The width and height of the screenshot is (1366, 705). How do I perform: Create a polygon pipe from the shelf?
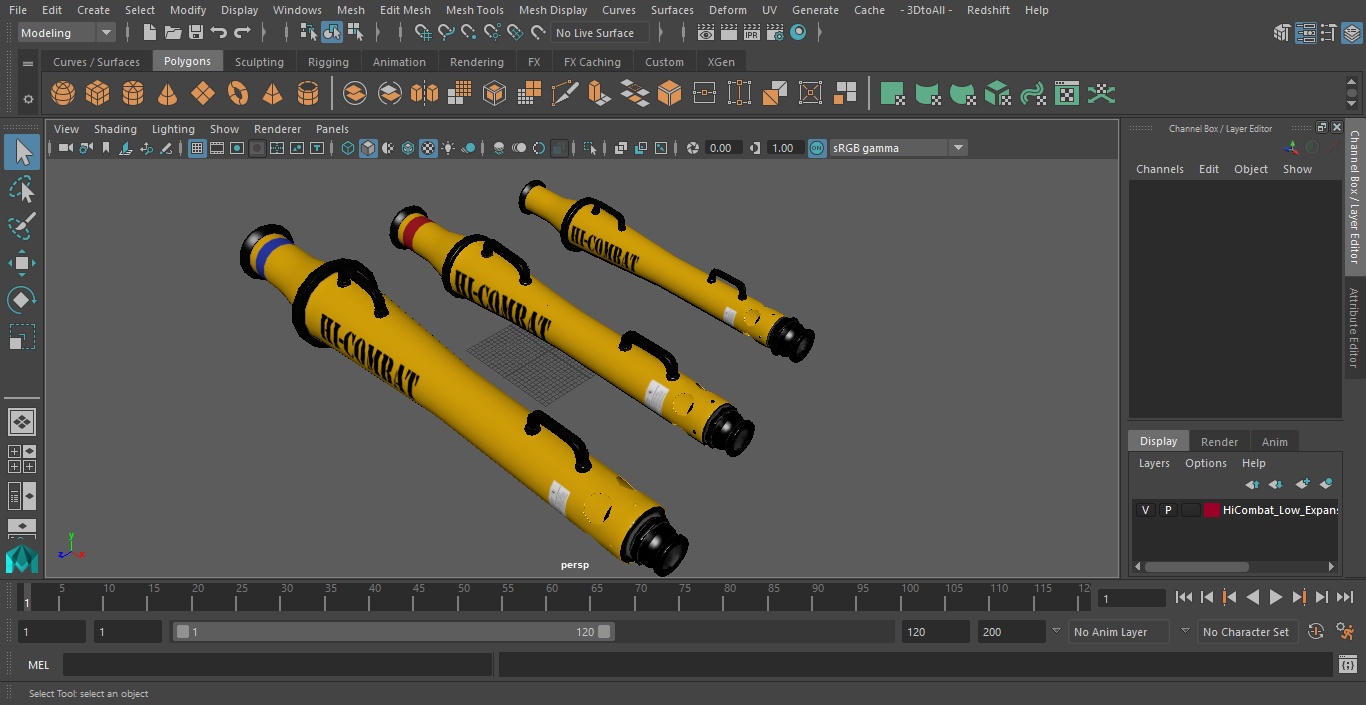308,94
